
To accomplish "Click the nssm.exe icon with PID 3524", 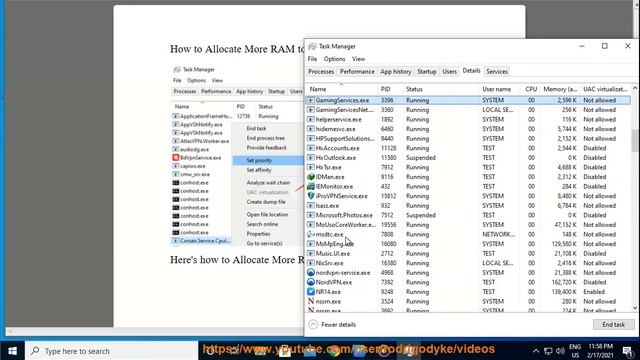I will click(311, 301).
